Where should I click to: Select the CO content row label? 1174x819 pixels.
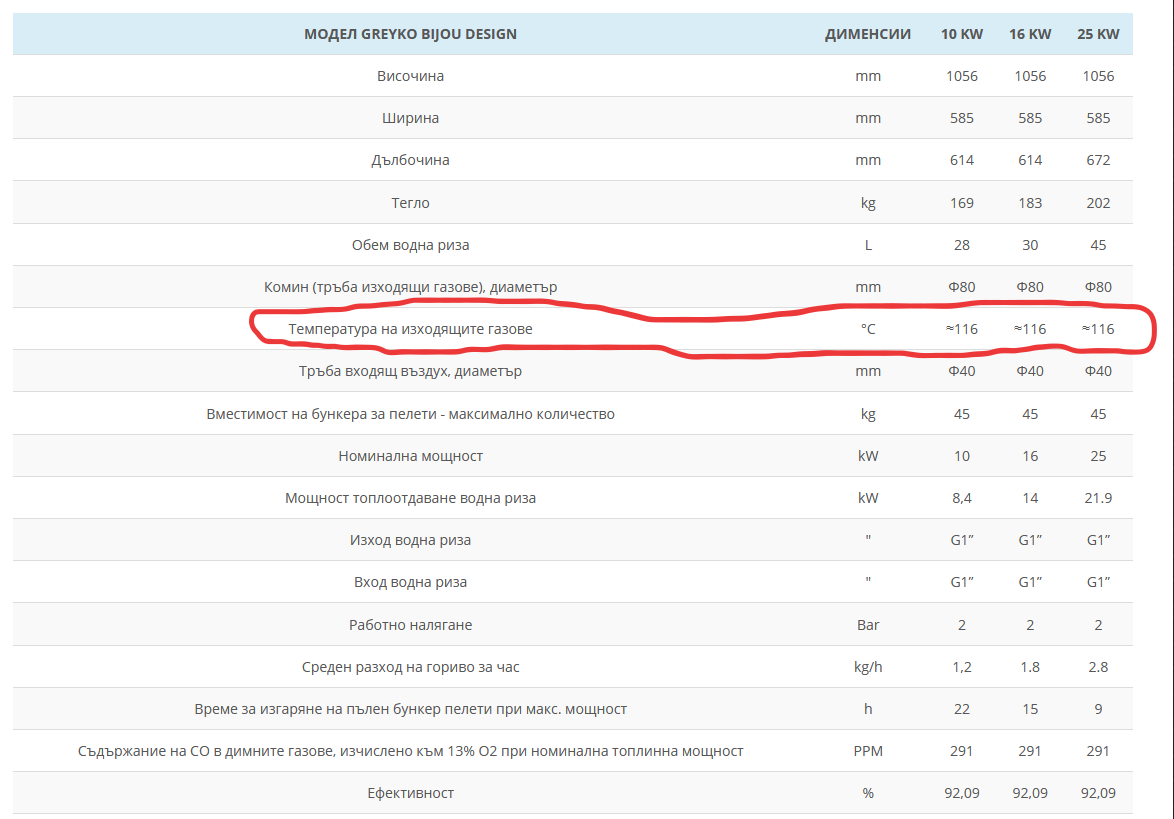pyautogui.click(x=410, y=750)
